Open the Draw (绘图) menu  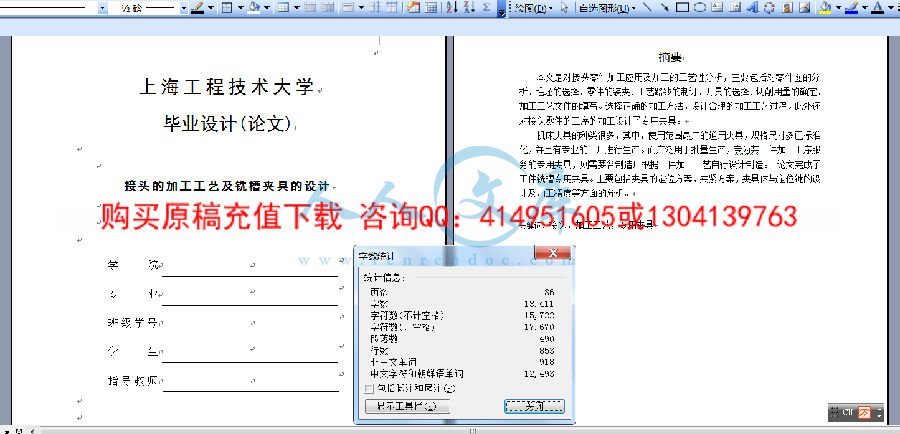[x=533, y=8]
